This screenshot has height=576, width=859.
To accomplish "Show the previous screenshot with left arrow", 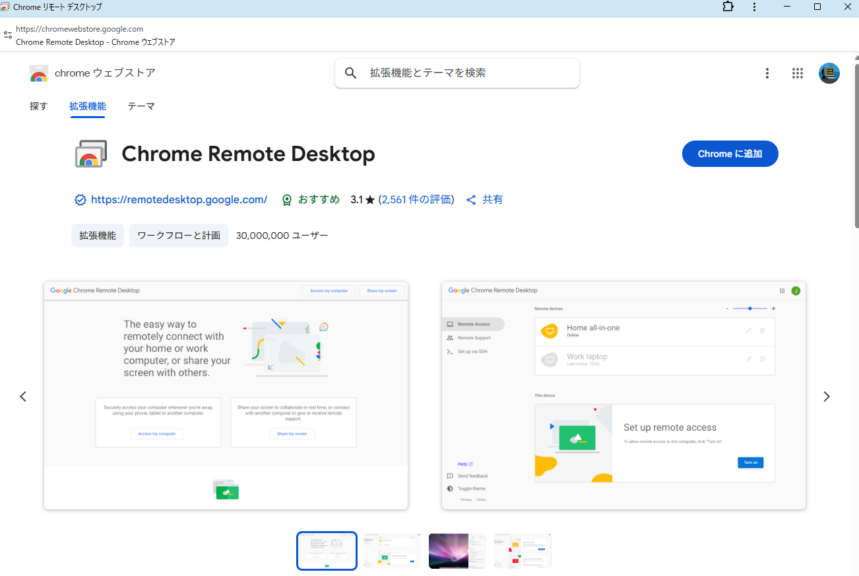I will [x=23, y=396].
